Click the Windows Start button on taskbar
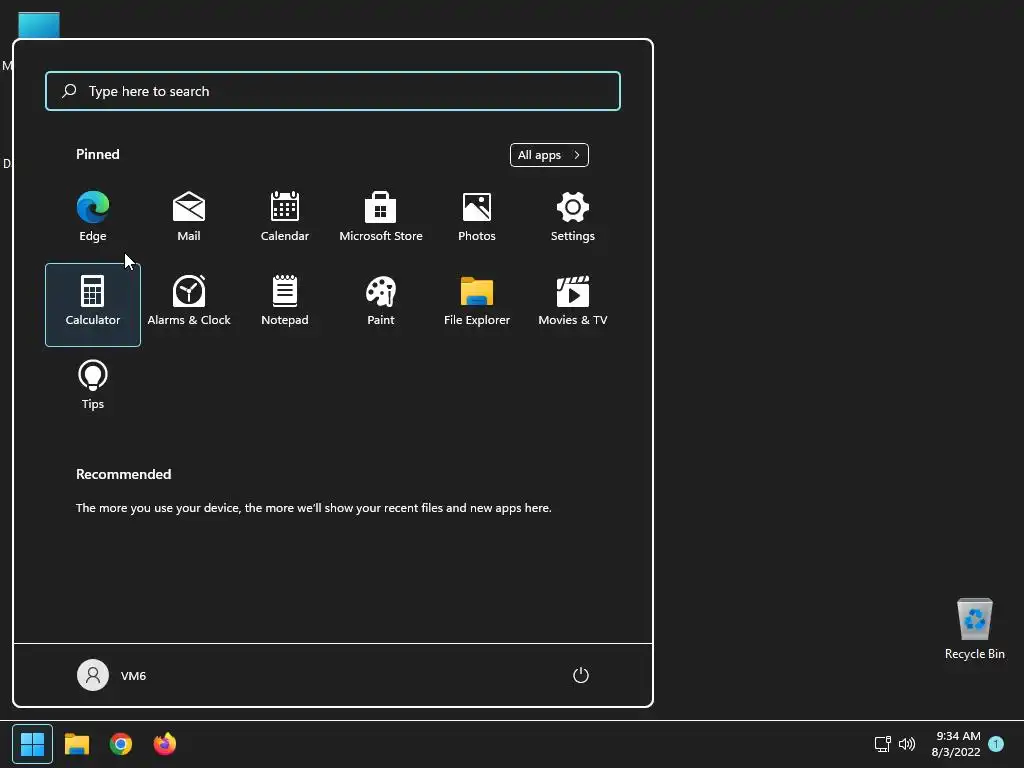The height and width of the screenshot is (768, 1024). click(x=32, y=744)
